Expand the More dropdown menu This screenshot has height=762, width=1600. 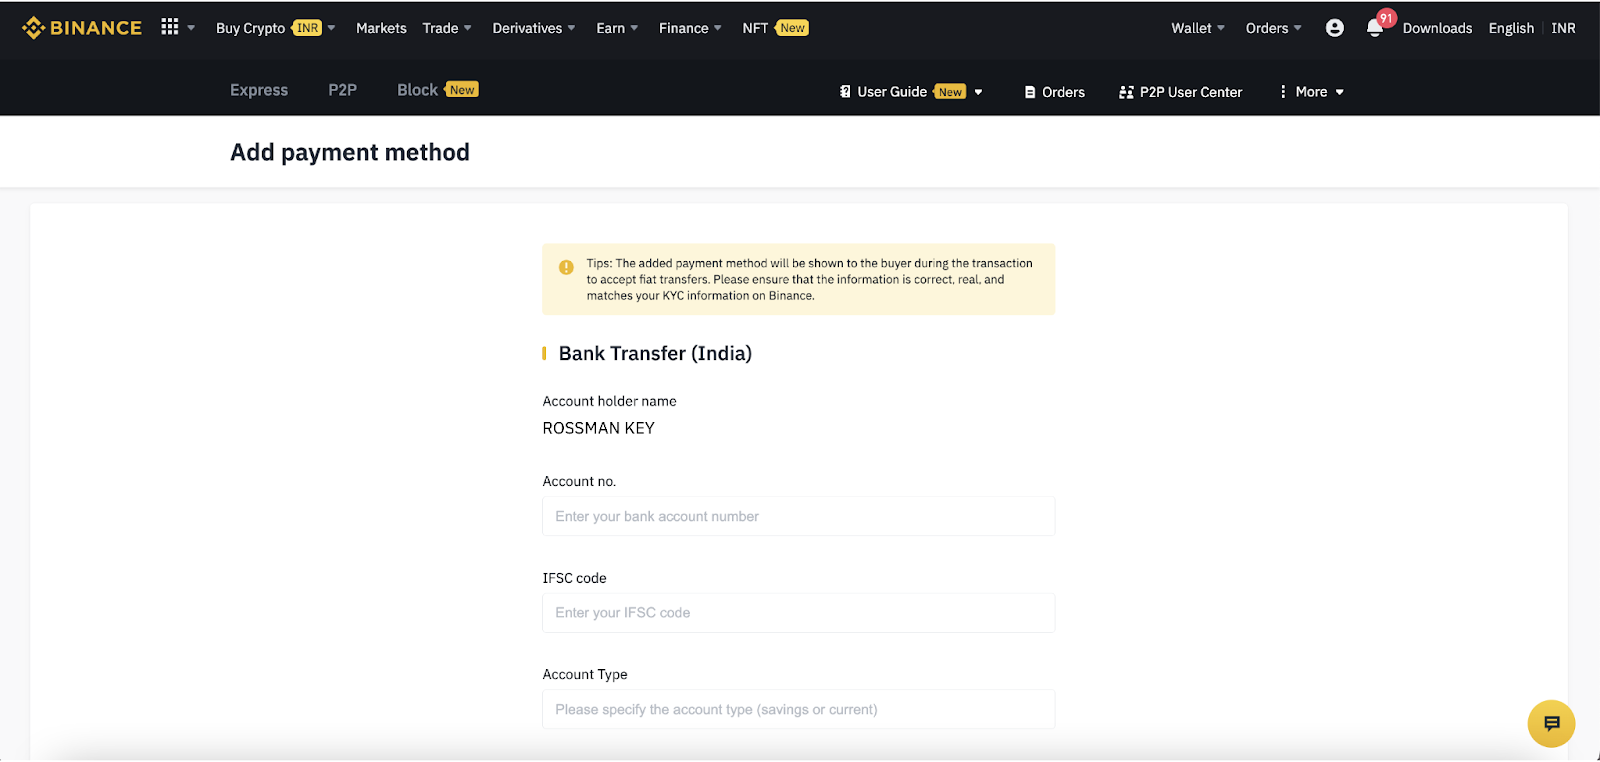click(x=1311, y=92)
